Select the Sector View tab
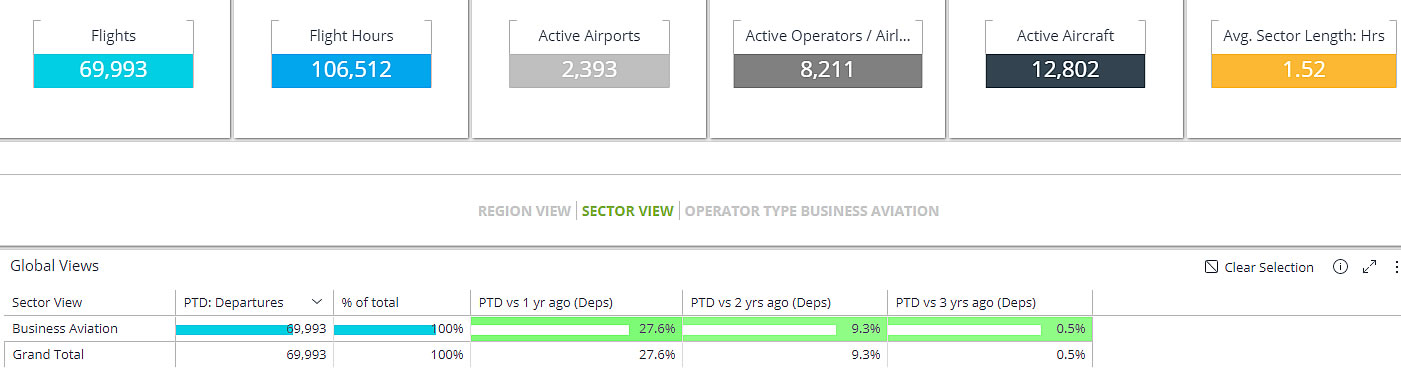The image size is (1401, 389). [628, 211]
